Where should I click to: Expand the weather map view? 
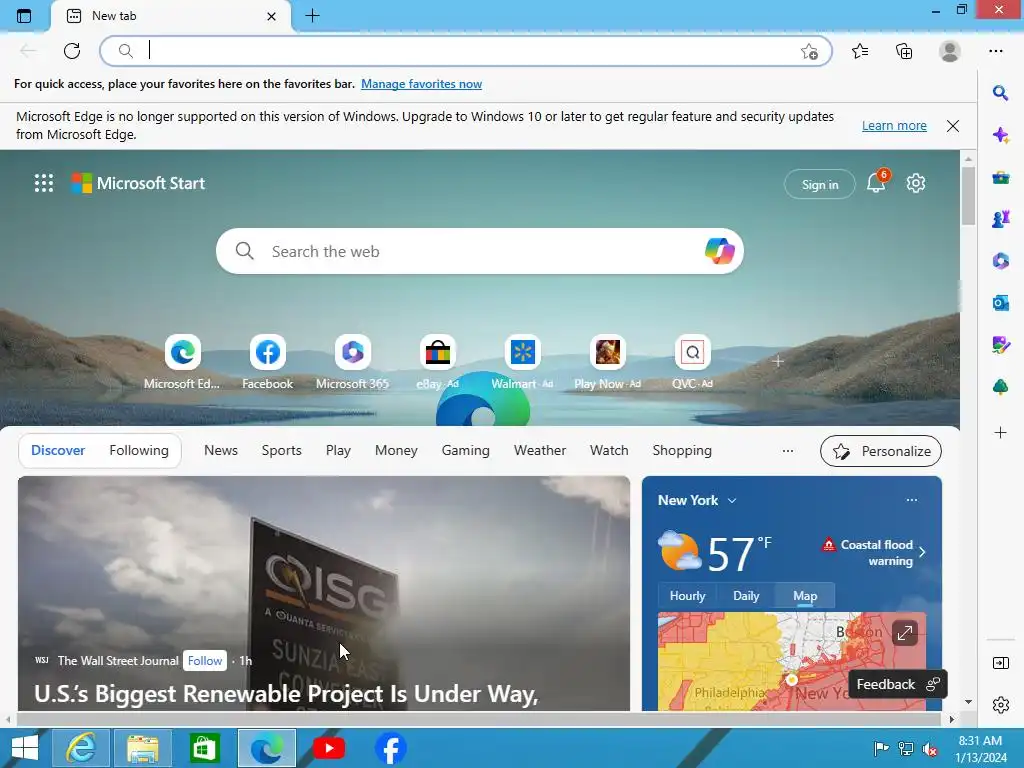[904, 633]
